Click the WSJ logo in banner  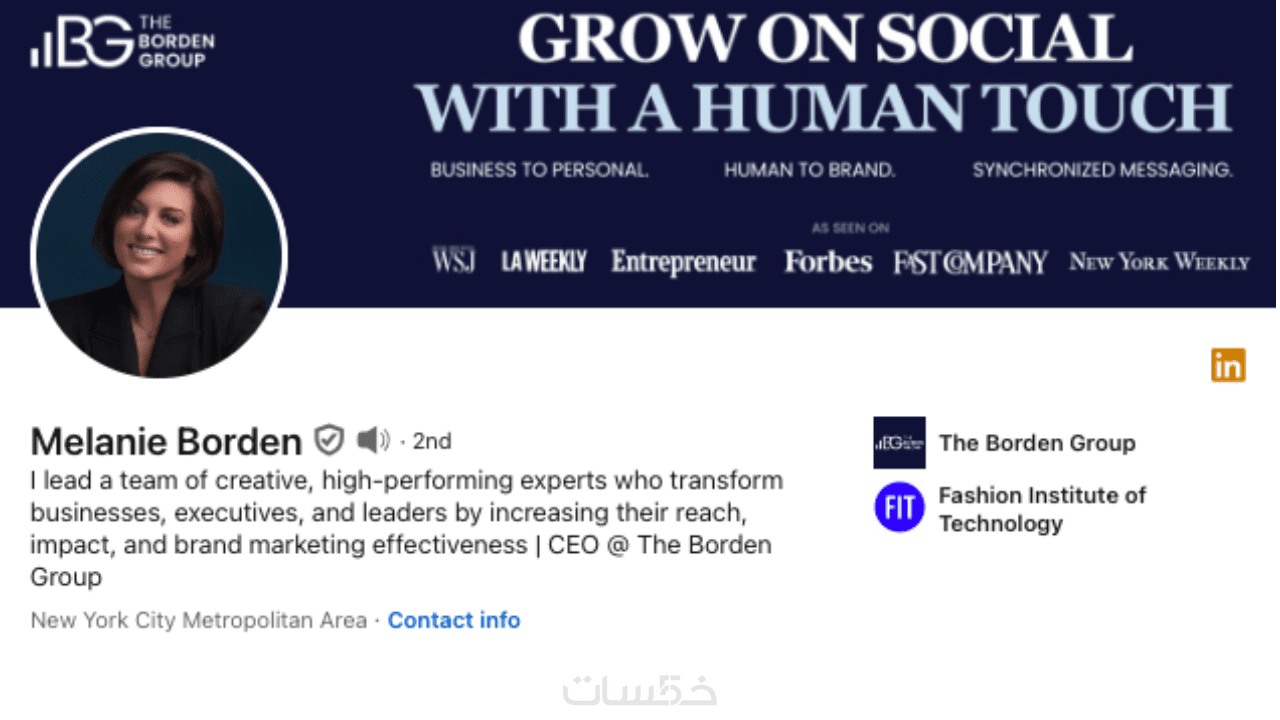coord(453,262)
